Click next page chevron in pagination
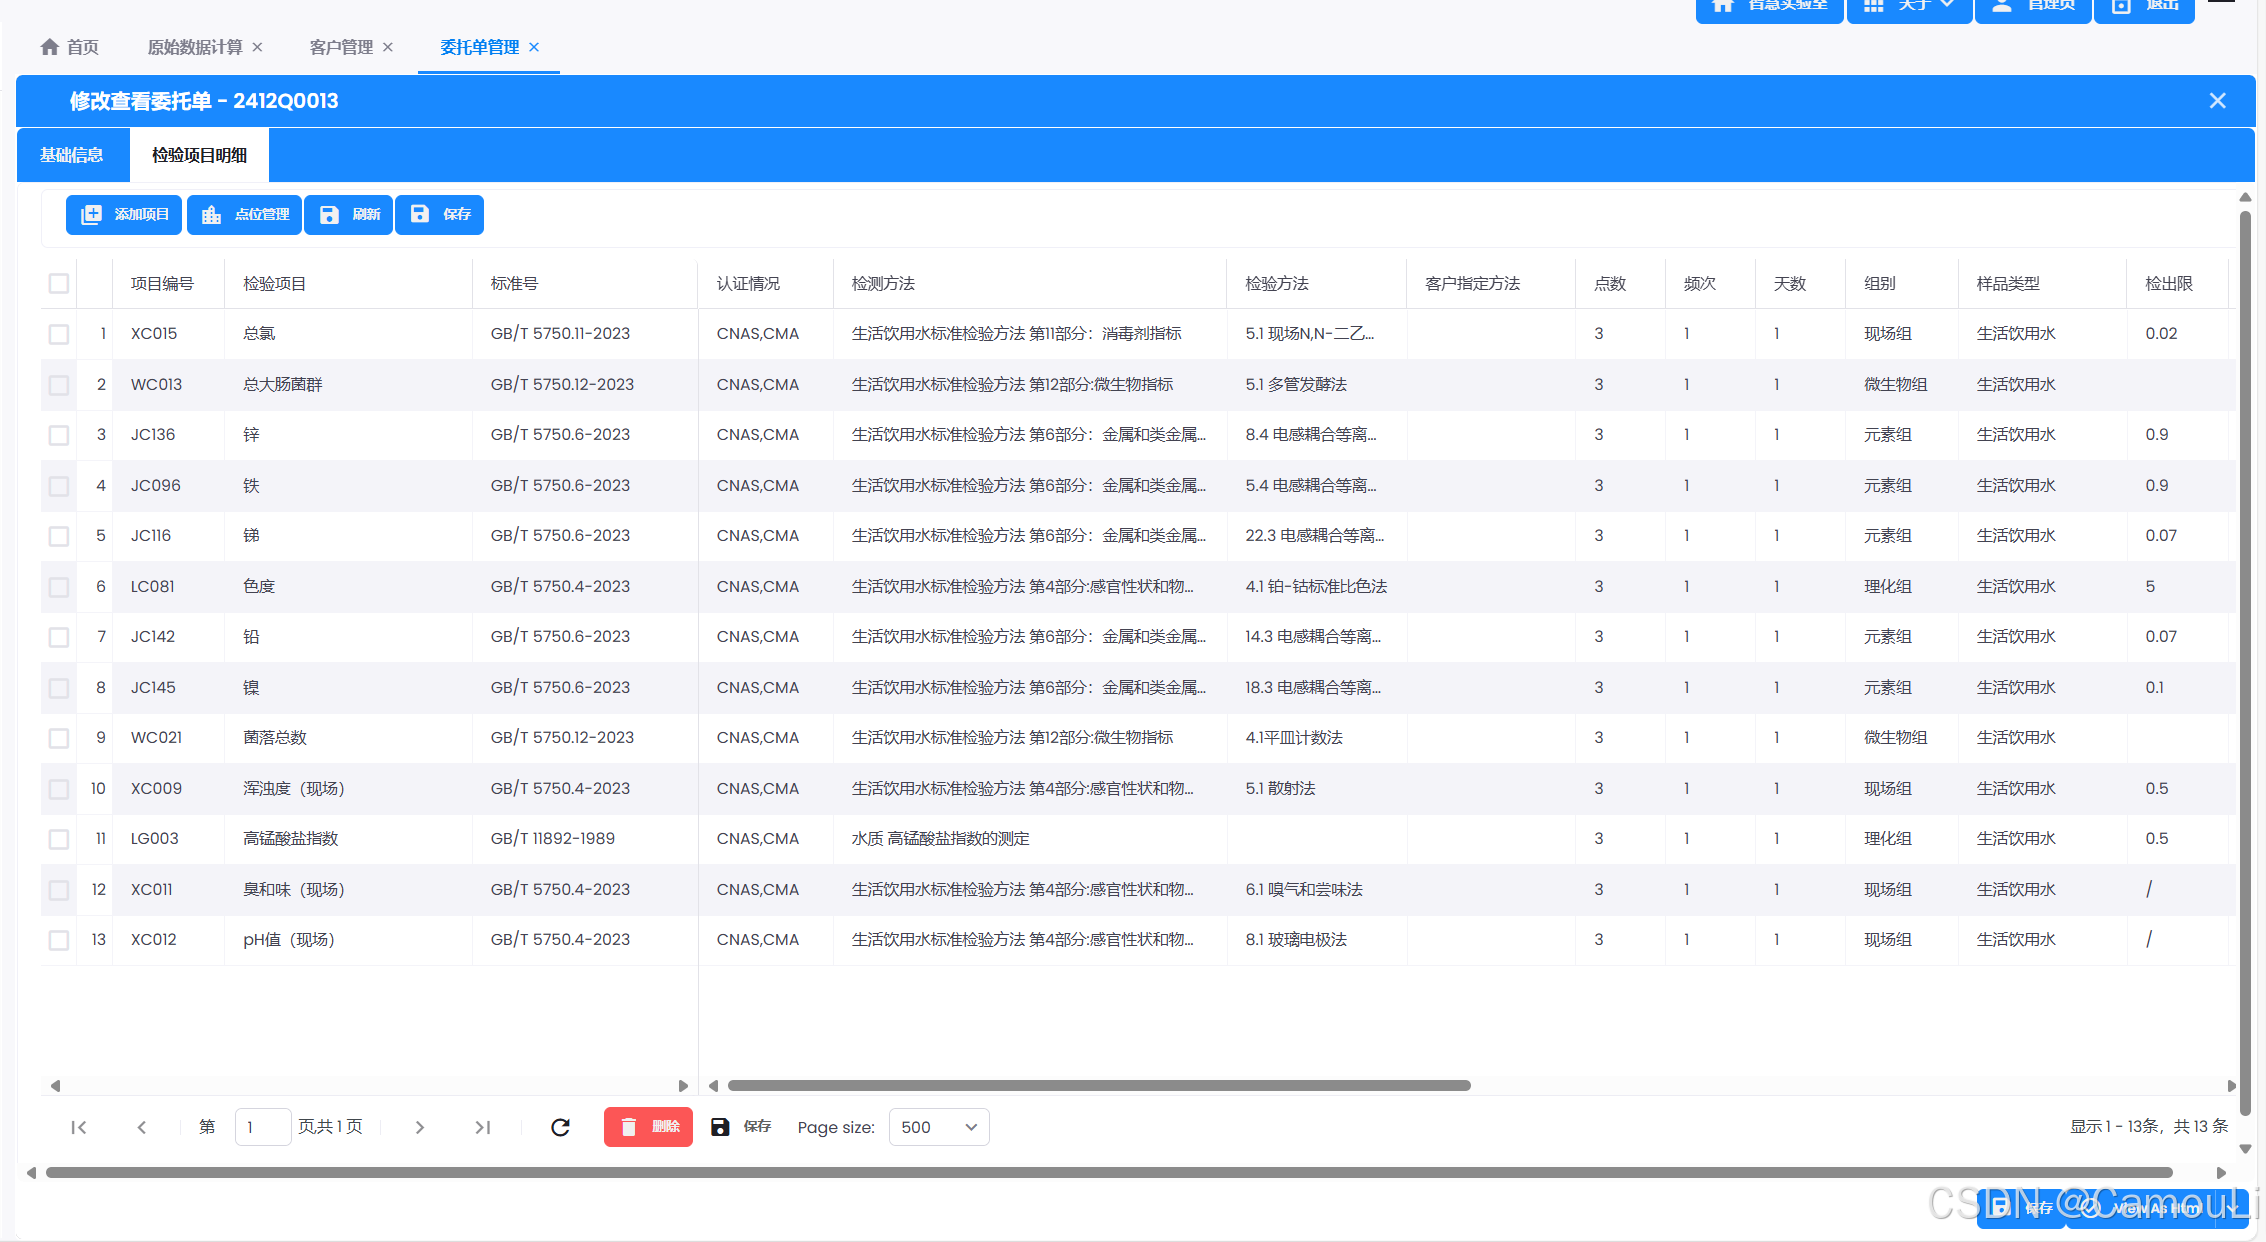 [x=420, y=1127]
